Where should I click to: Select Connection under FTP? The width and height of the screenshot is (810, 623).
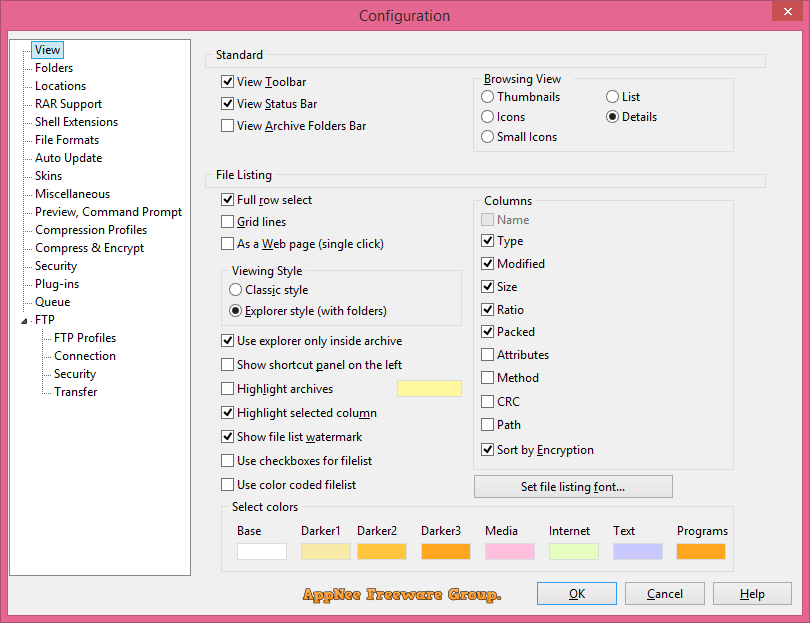pyautogui.click(x=85, y=356)
